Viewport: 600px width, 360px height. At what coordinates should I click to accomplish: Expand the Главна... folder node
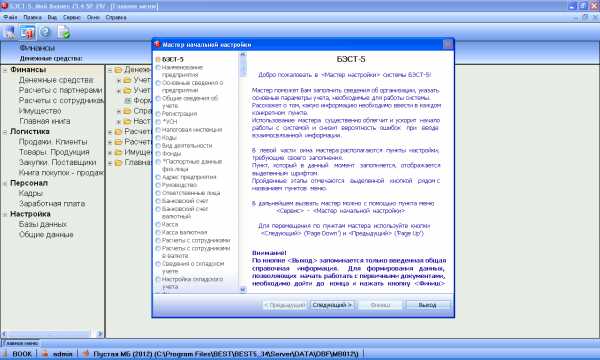click(x=110, y=163)
